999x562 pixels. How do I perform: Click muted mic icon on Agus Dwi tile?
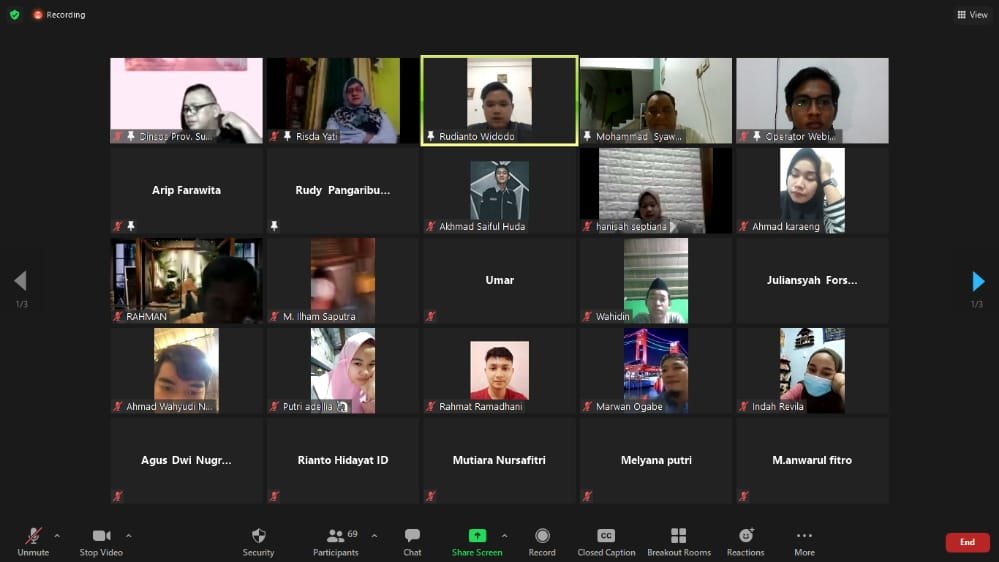[118, 496]
